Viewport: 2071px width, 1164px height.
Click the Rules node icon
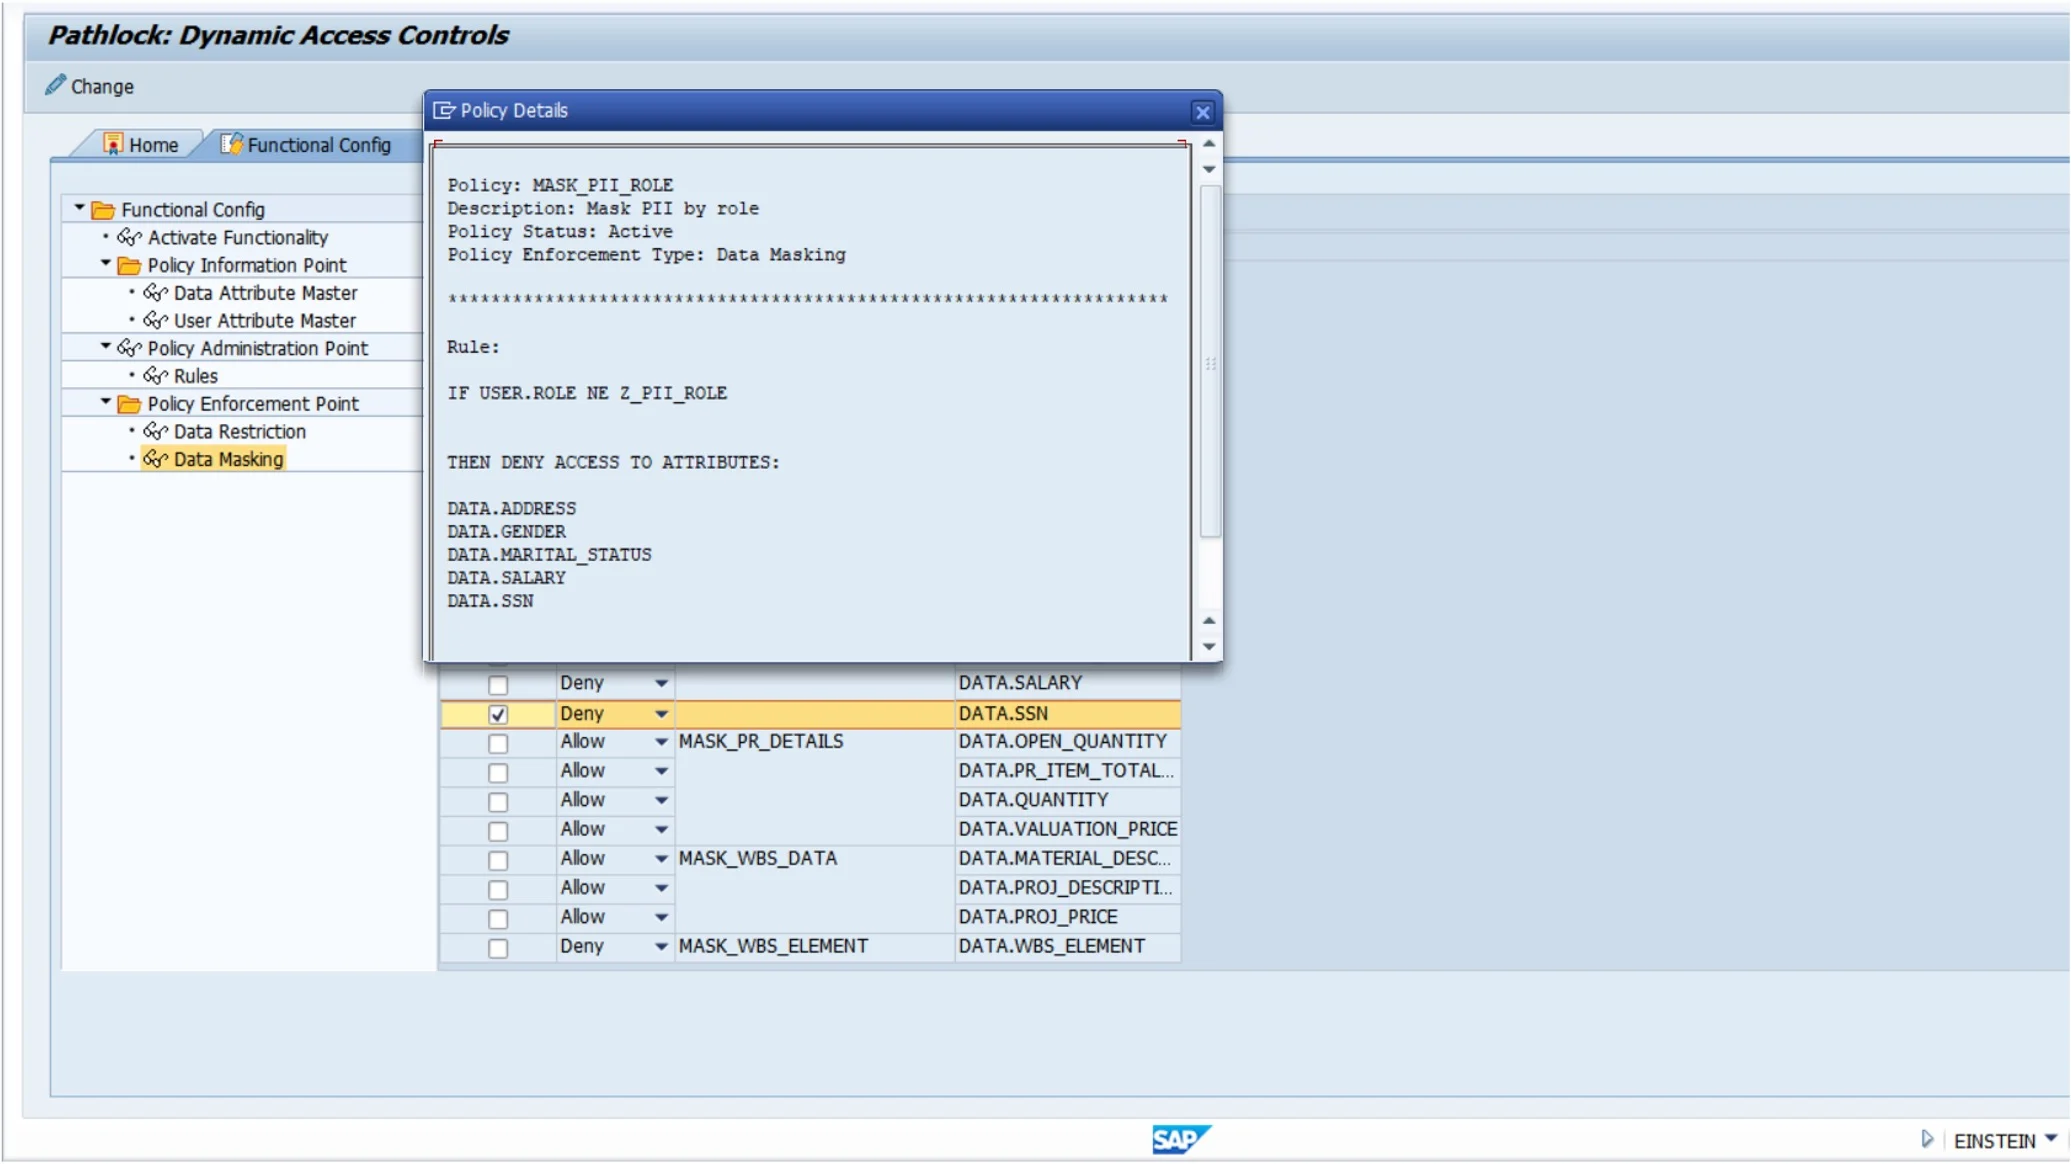pyautogui.click(x=155, y=376)
